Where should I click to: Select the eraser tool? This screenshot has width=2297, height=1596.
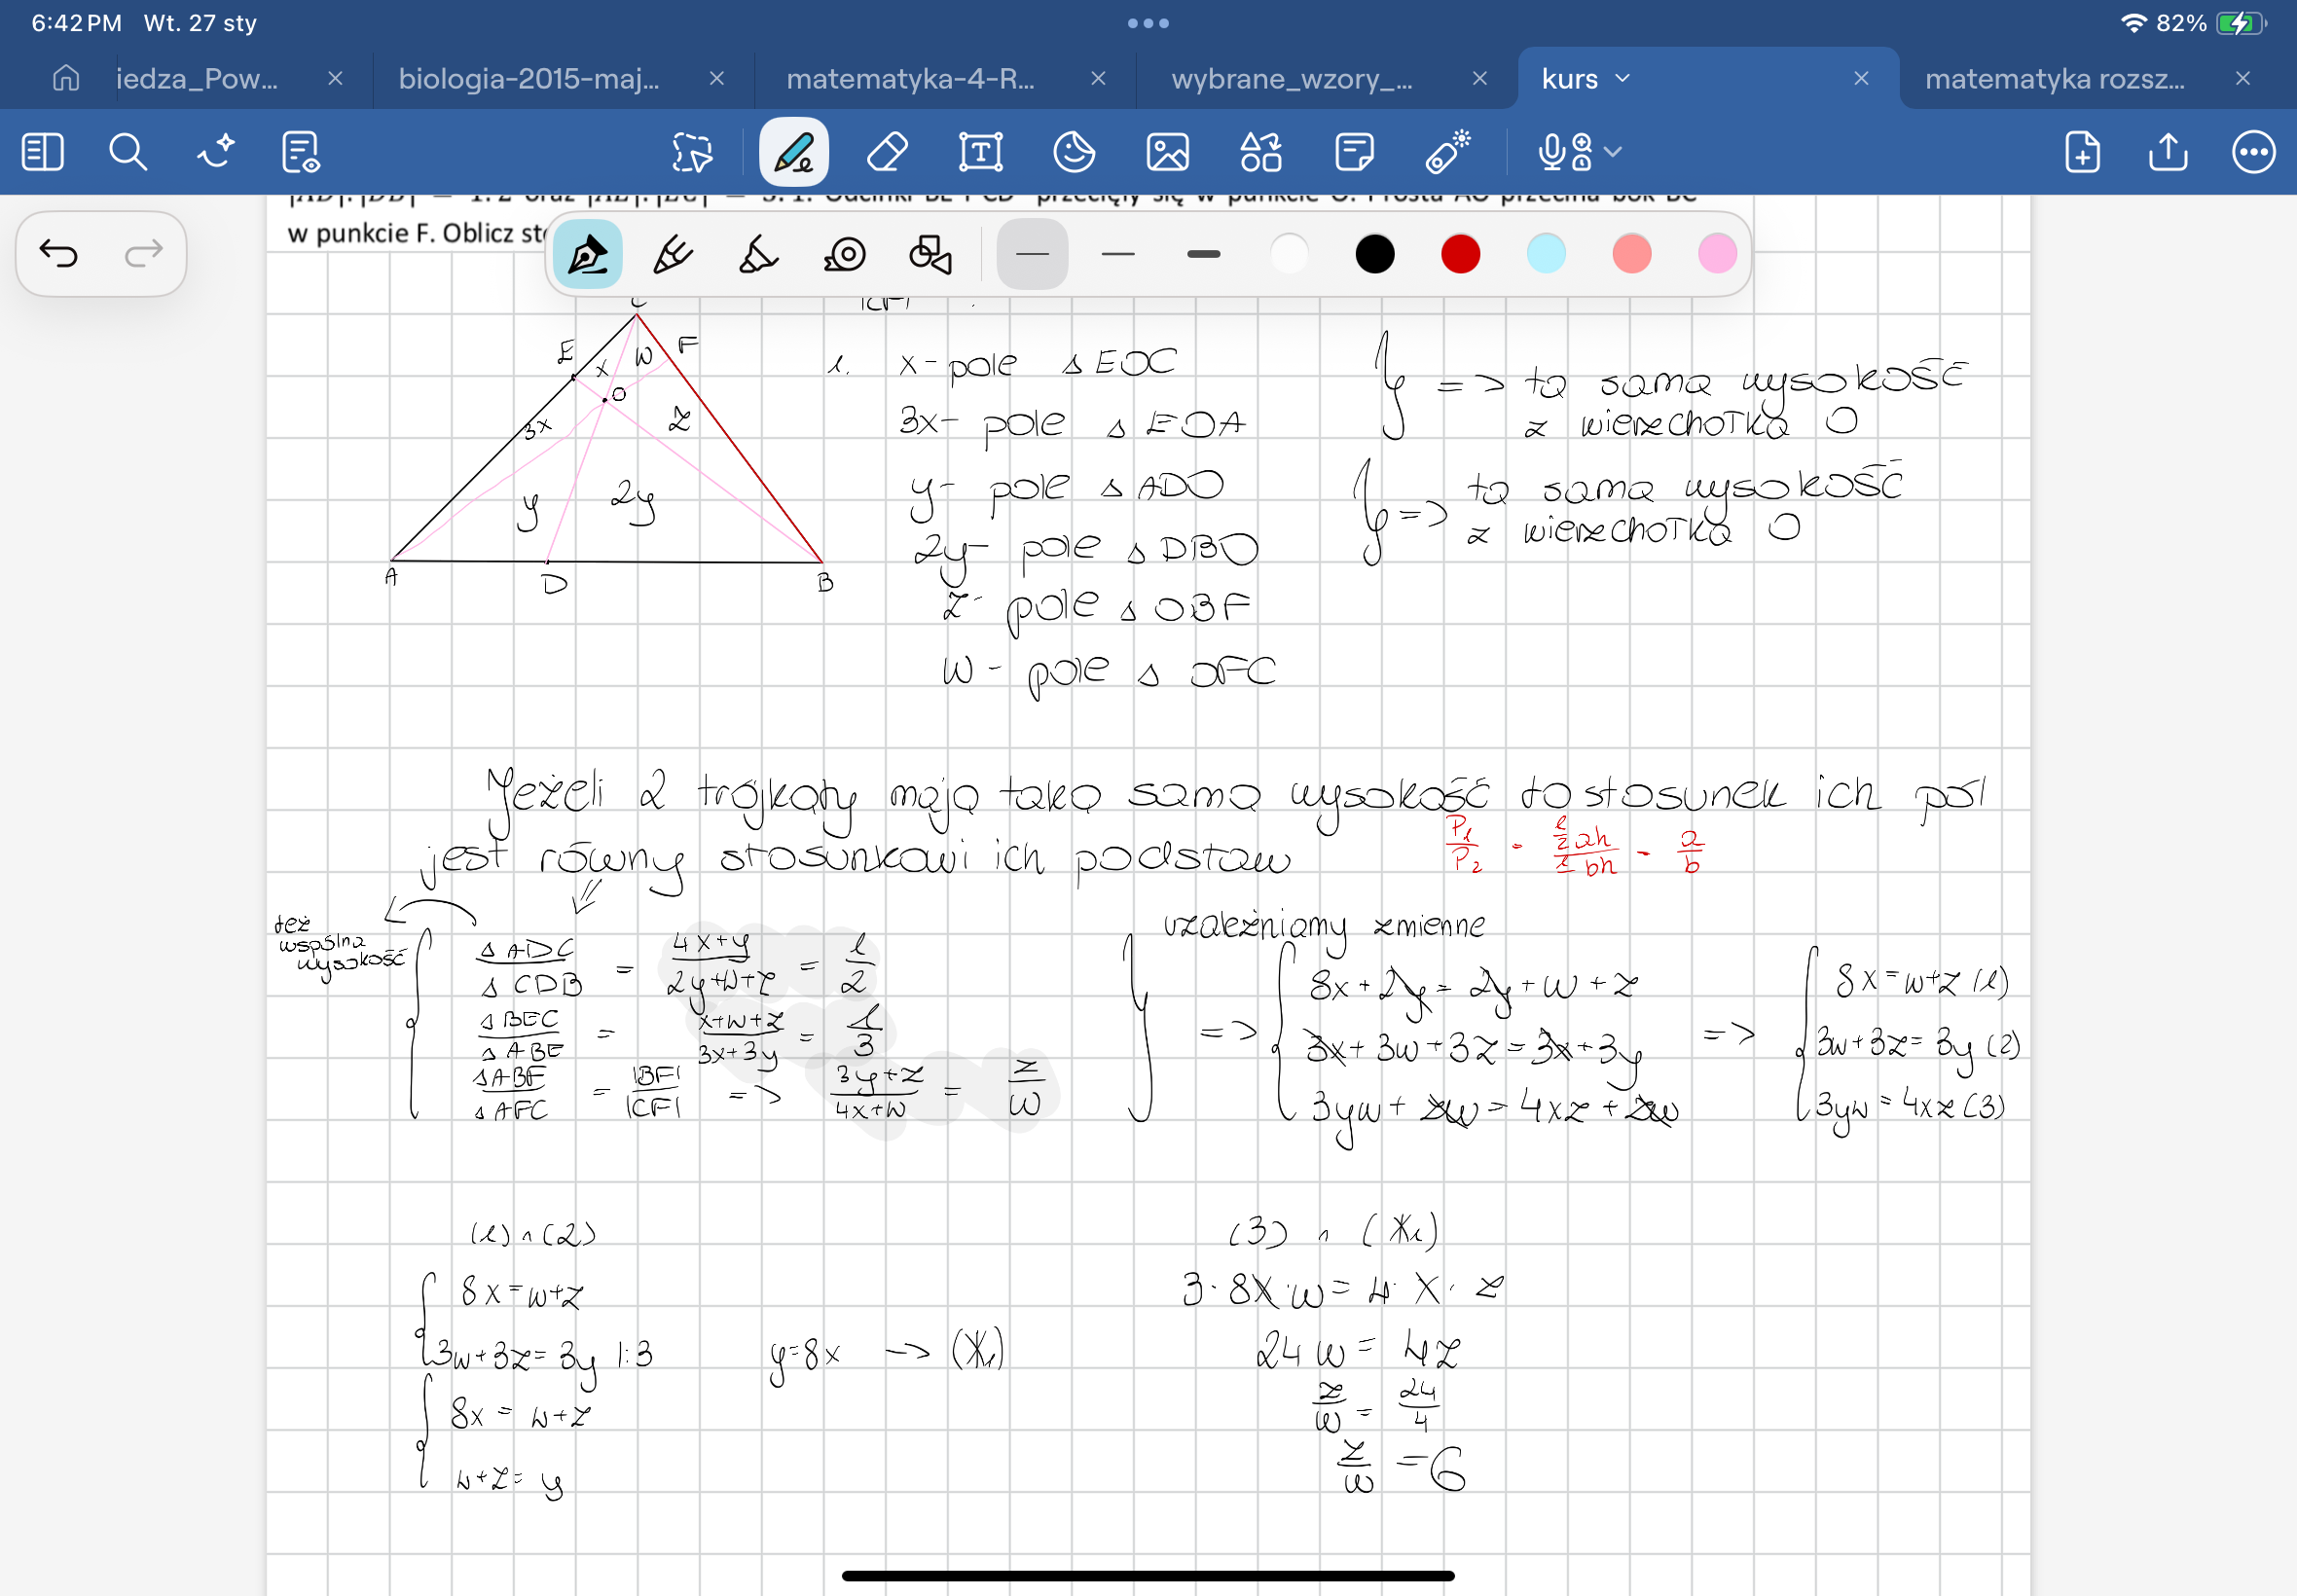pyautogui.click(x=887, y=153)
